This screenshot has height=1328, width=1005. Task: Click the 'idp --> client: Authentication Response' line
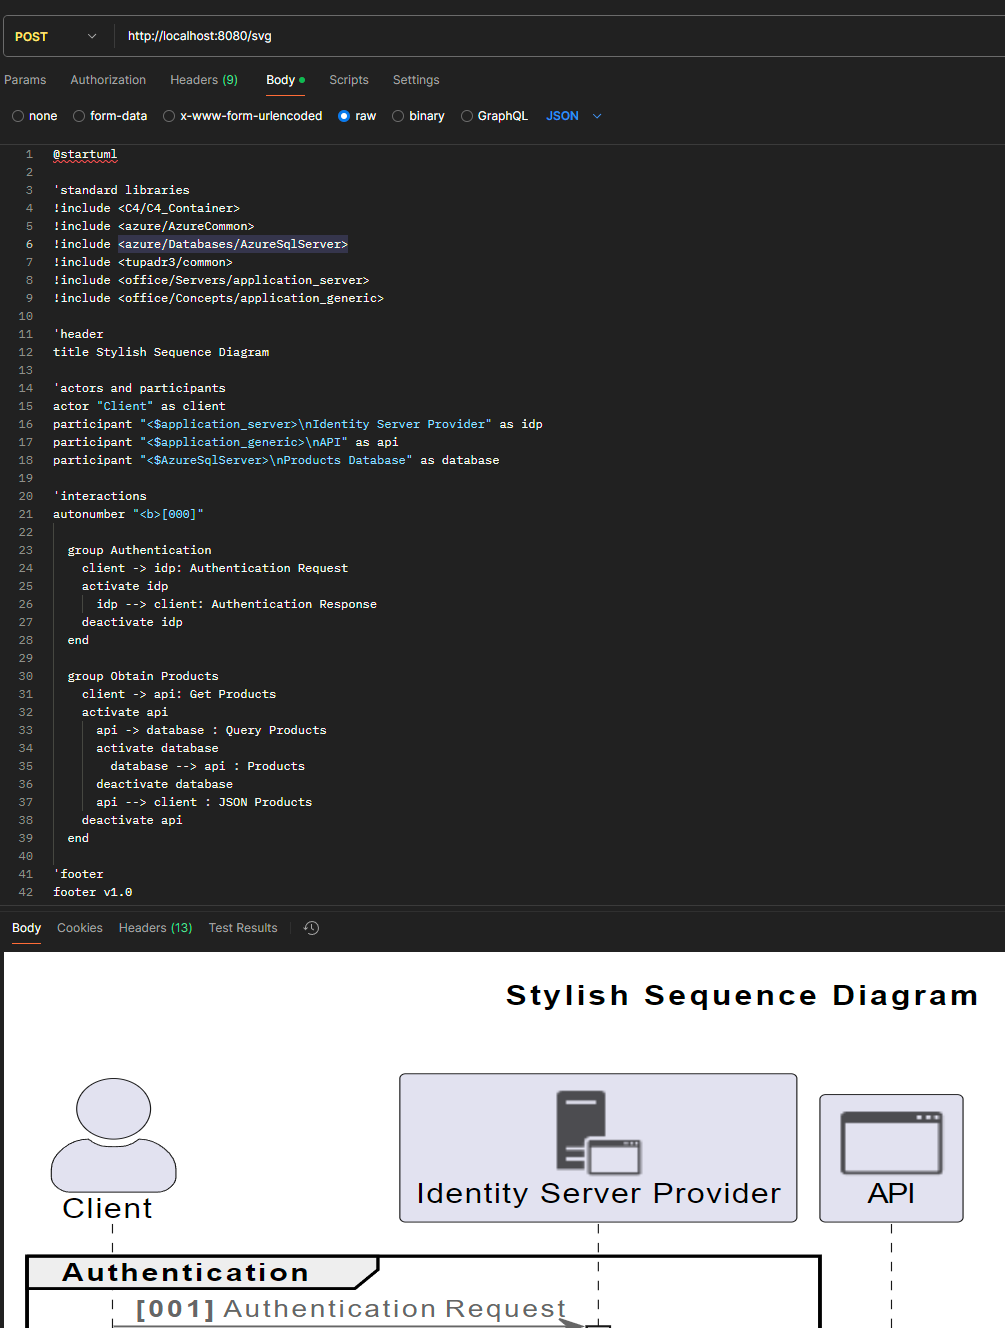(236, 604)
